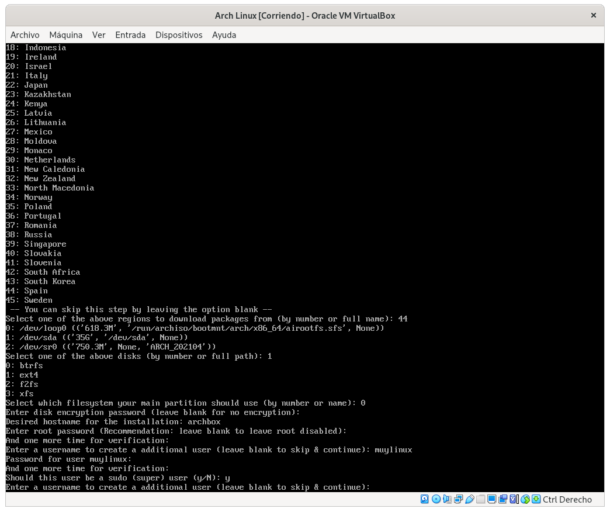Click the '2: f2fs' filesystem line
This screenshot has width=610, height=512.
[x=22, y=384]
